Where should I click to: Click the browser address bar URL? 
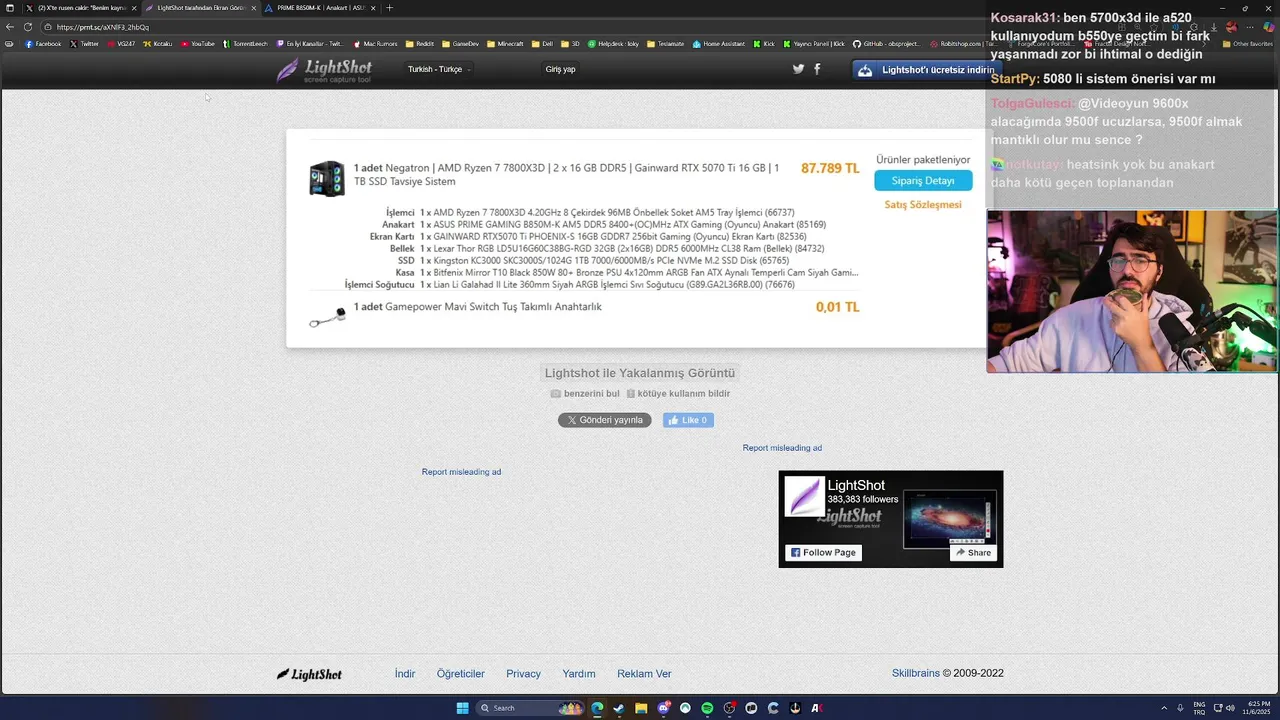(103, 27)
